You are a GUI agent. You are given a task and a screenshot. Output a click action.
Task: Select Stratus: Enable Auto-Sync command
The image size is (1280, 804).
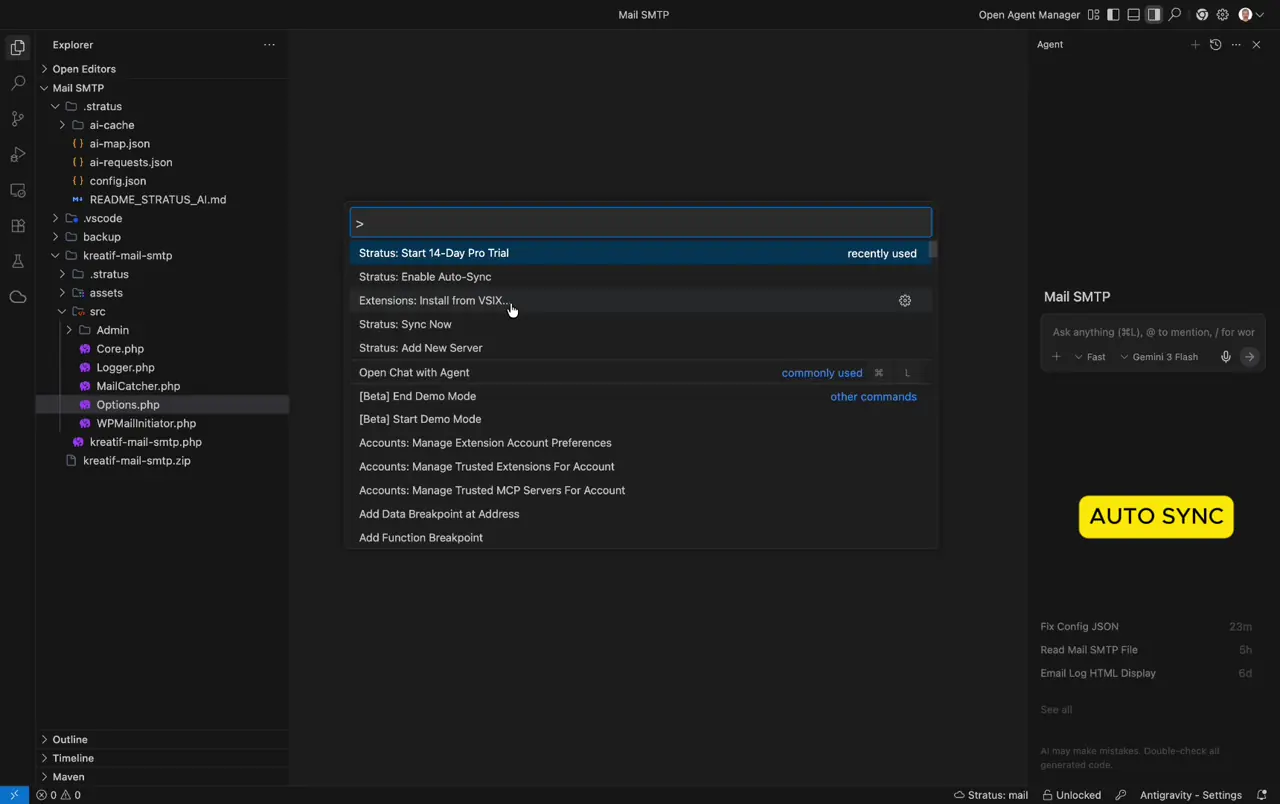[x=425, y=277]
